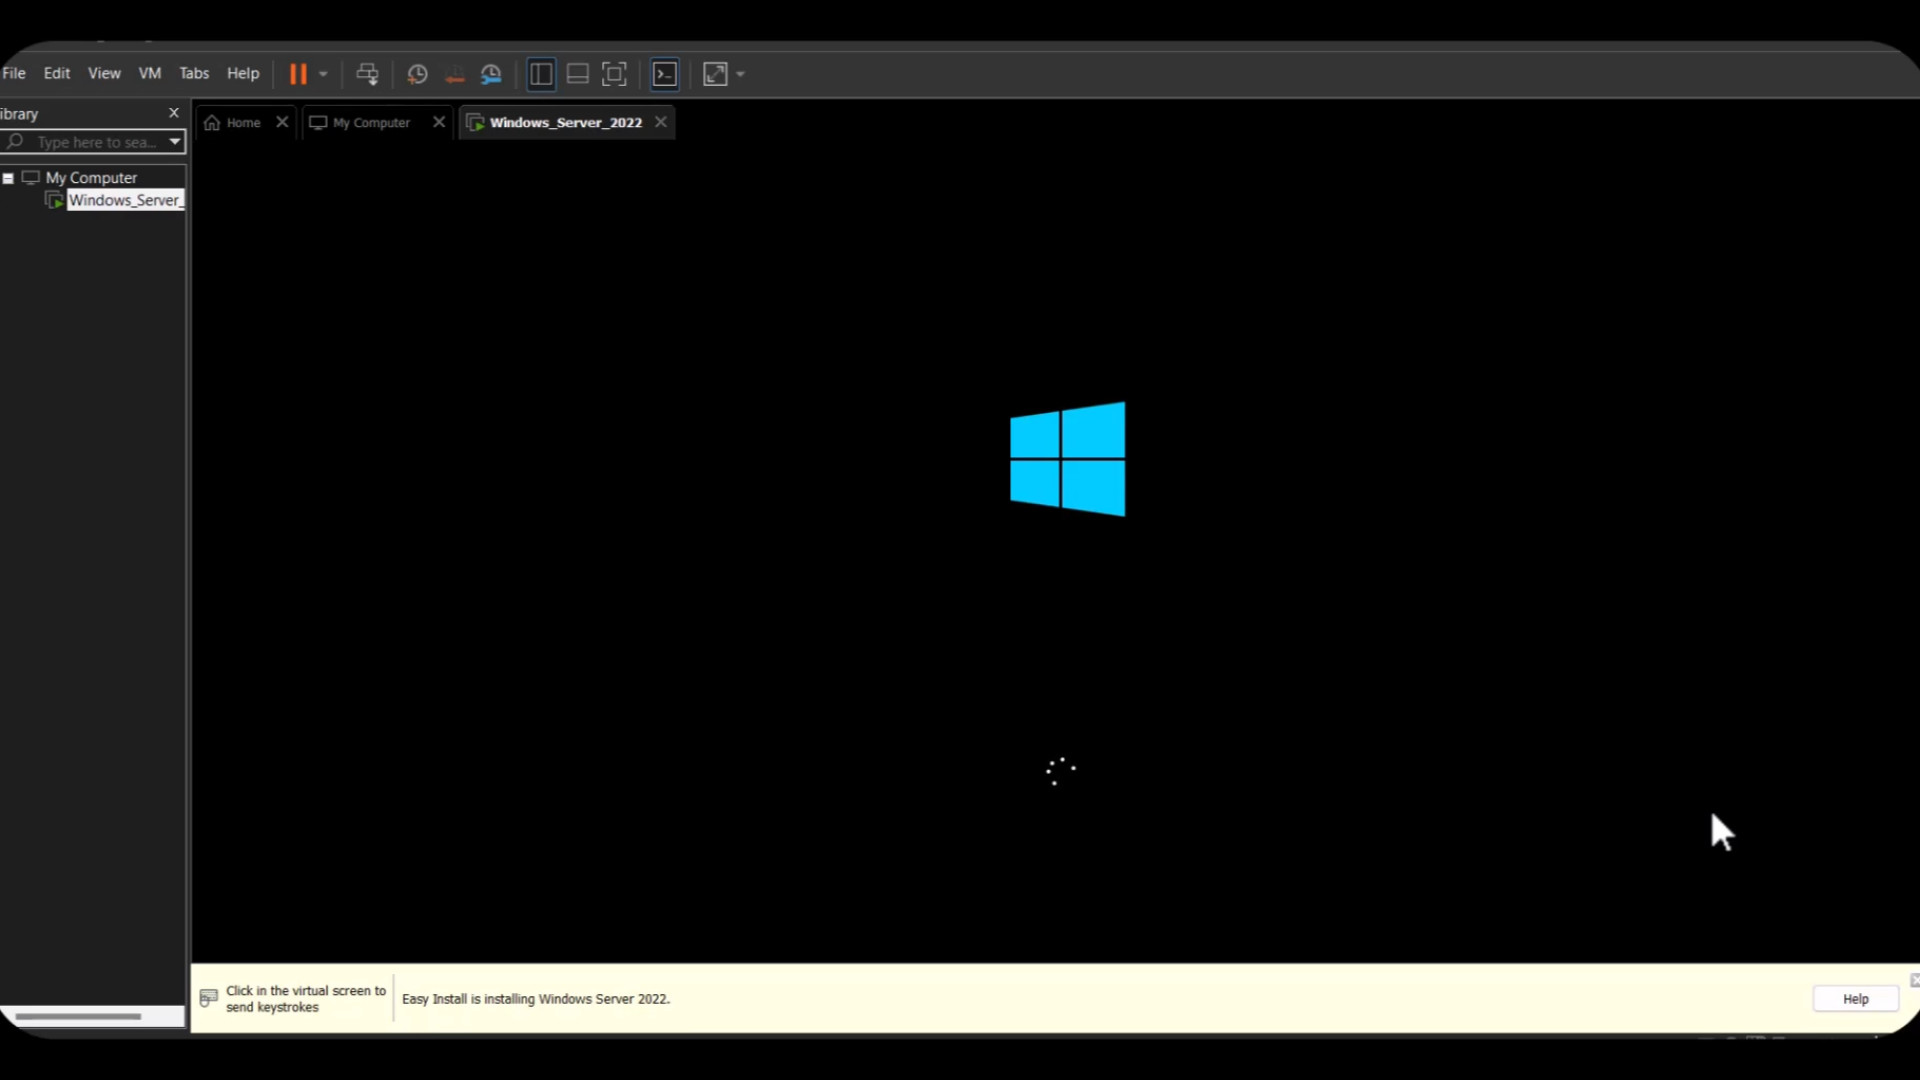Toggle the library sidebar panel
Screen dimensions: 1920x1080
(541, 74)
